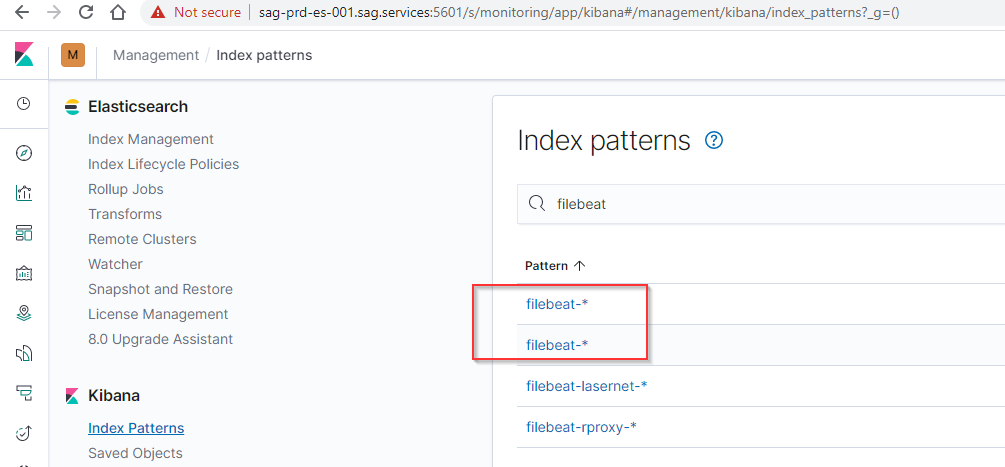Open the filebeat-rproxy-* index pattern
This screenshot has width=1005, height=467.
coord(582,427)
